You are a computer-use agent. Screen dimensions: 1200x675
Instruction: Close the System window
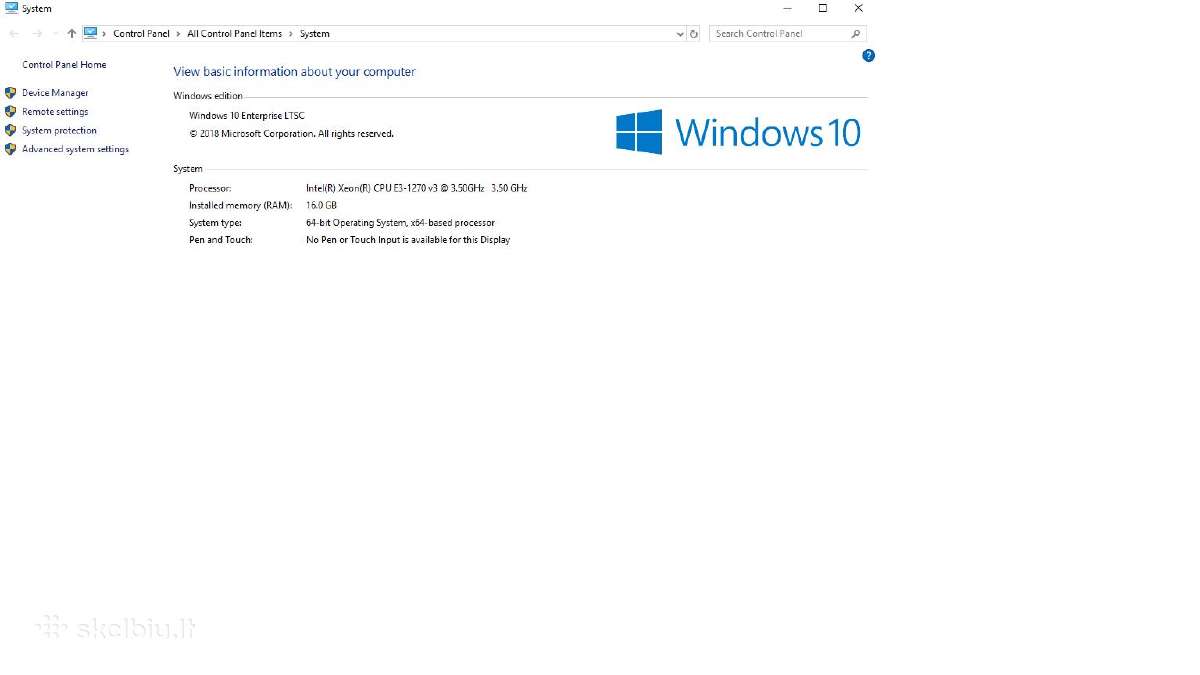coord(858,8)
